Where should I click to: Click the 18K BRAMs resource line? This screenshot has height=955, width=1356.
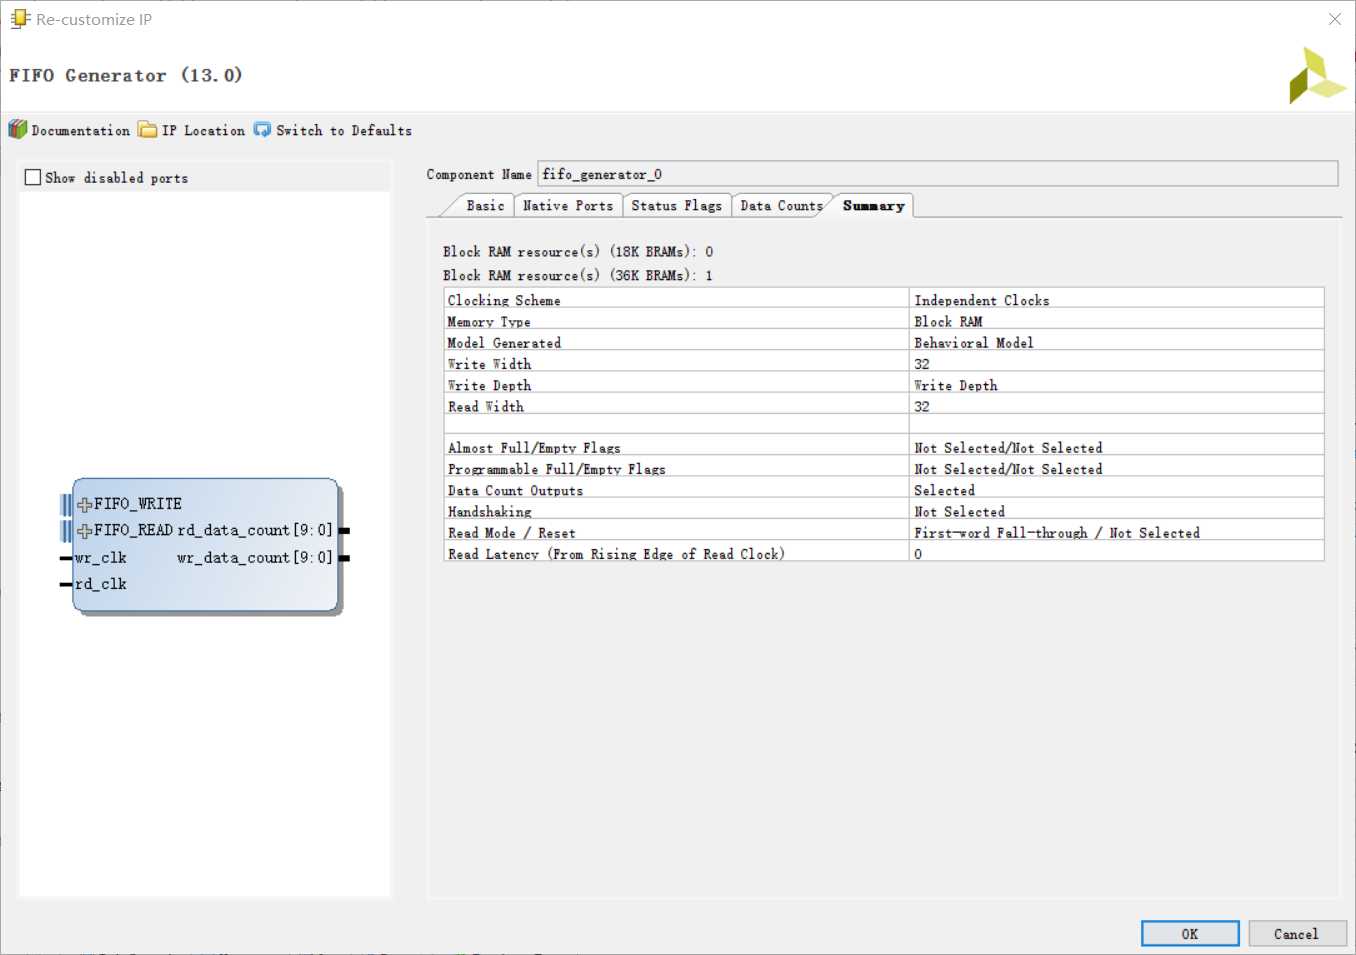pos(578,252)
